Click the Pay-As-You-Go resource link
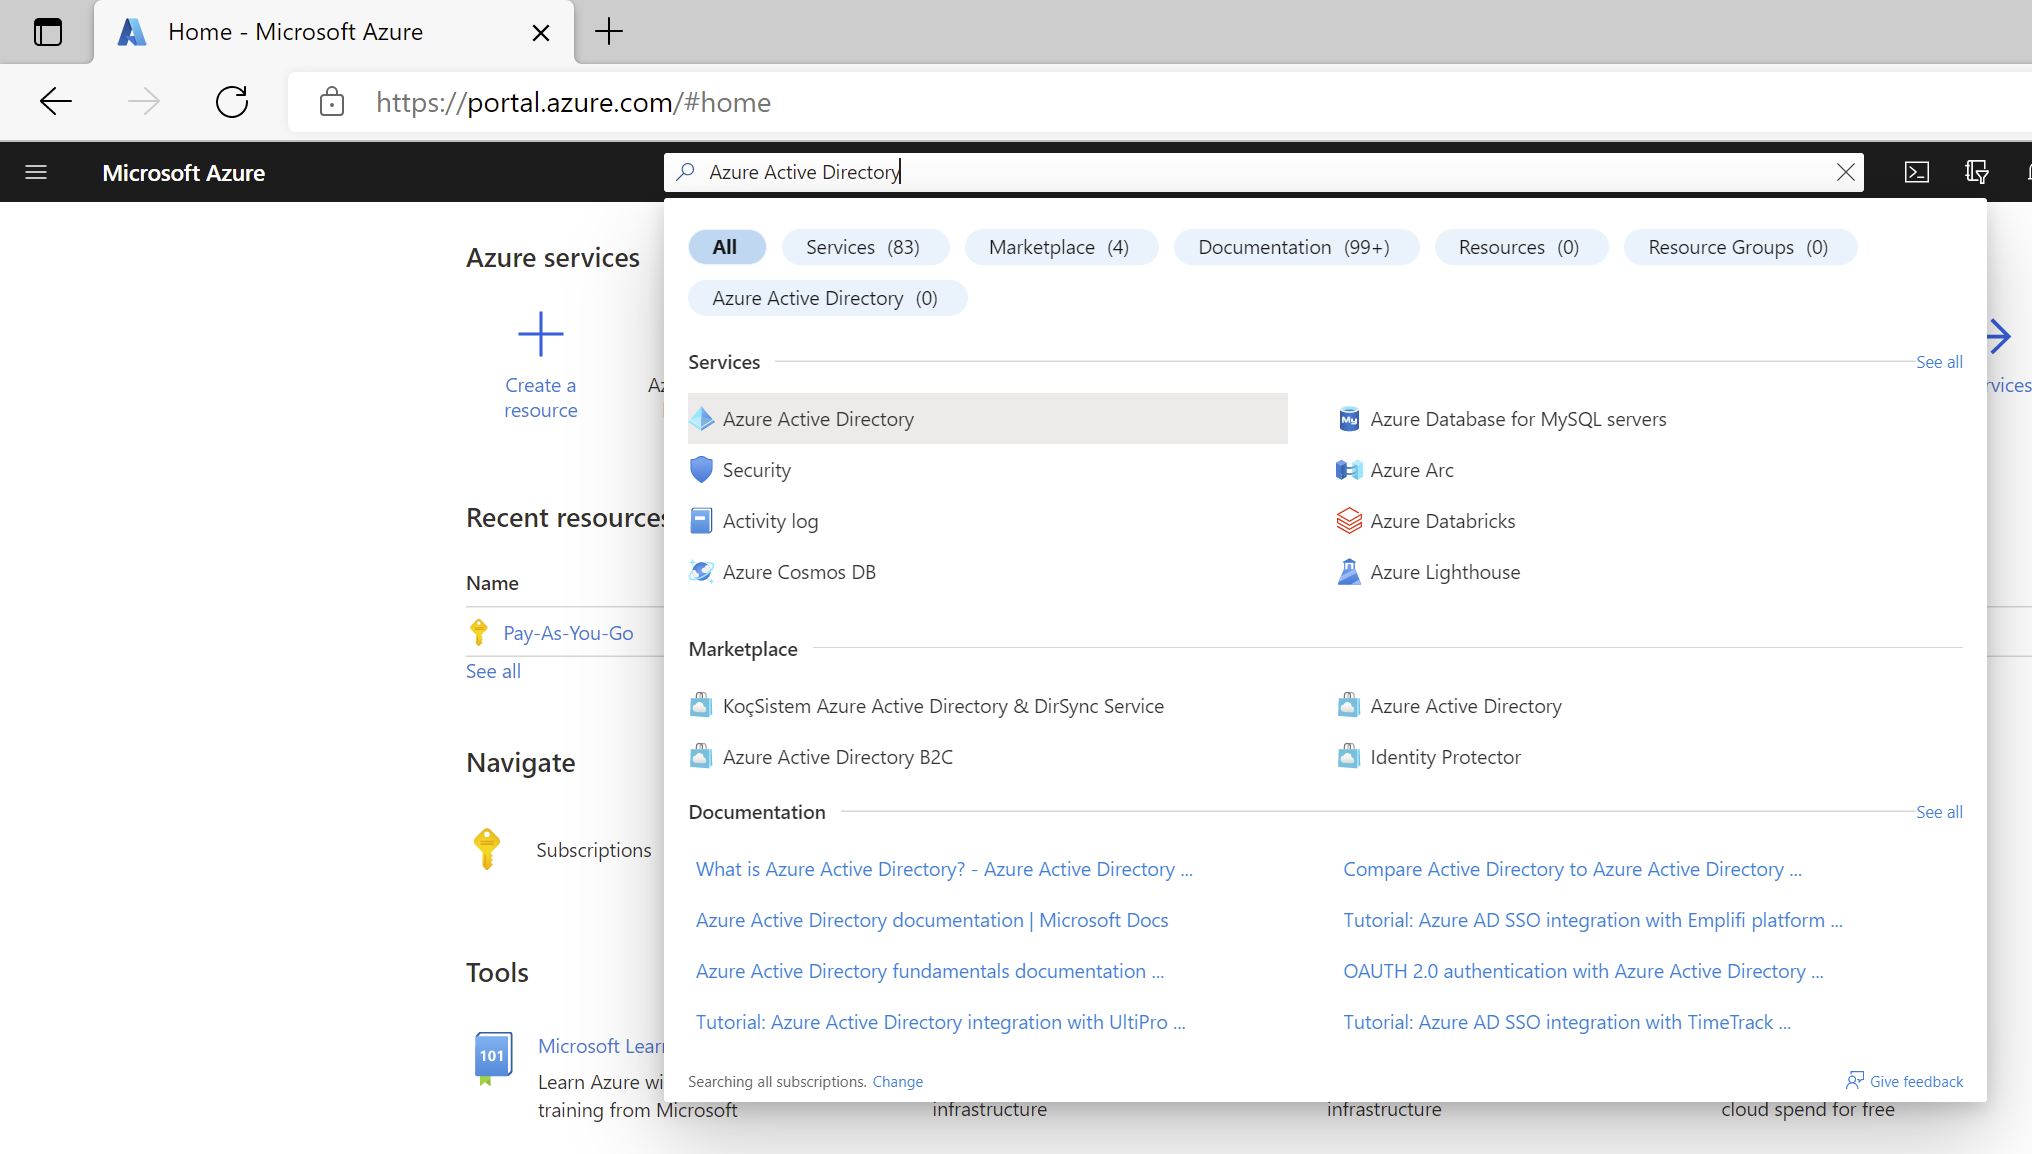This screenshot has height=1154, width=2032. click(569, 633)
